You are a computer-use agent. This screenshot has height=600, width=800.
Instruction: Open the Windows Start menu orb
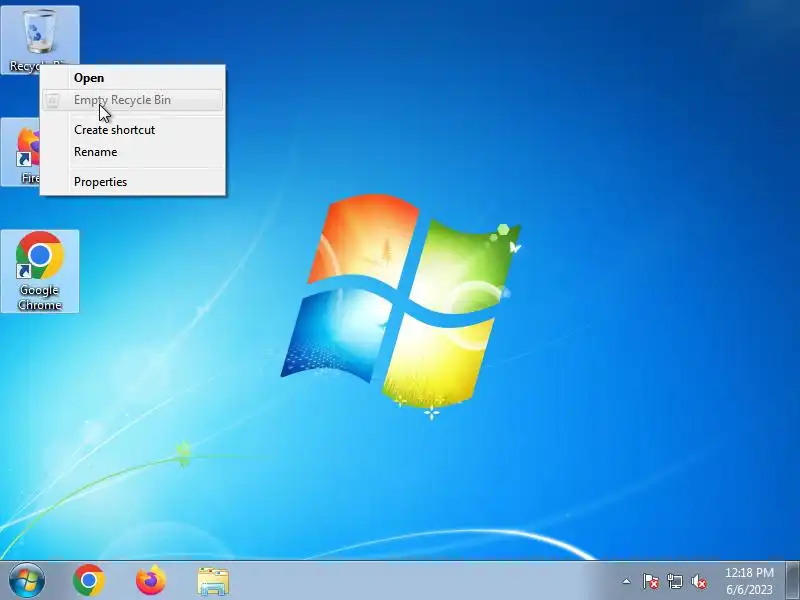27,580
